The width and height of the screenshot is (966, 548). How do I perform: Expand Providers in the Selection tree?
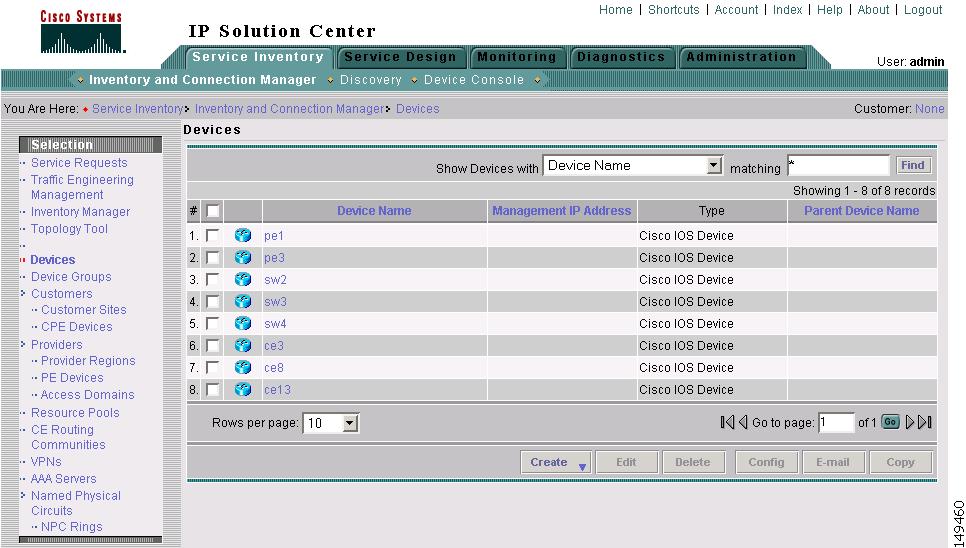(x=23, y=344)
